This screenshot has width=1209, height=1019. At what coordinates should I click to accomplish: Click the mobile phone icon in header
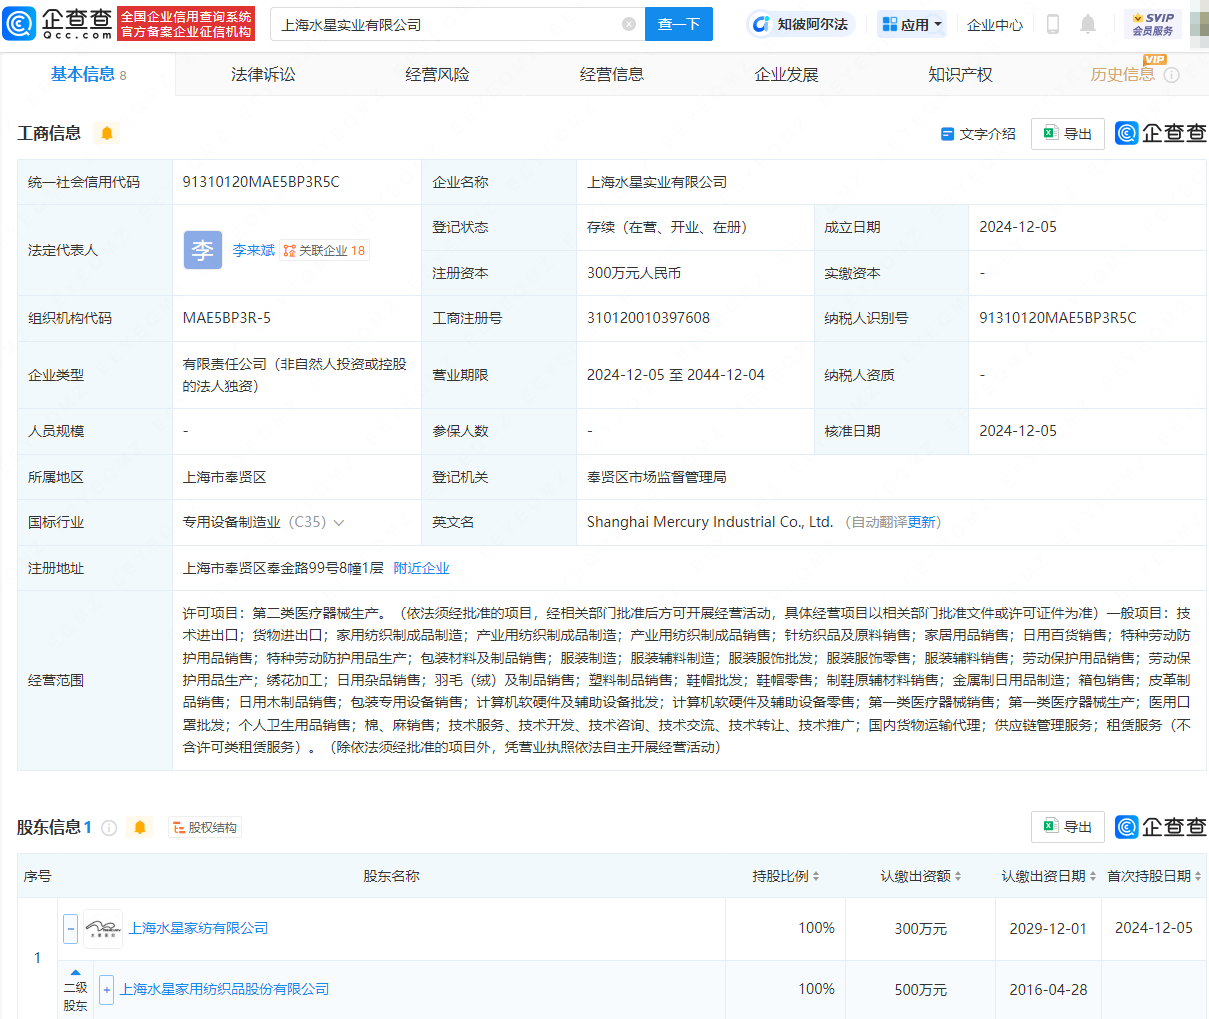tap(1053, 24)
